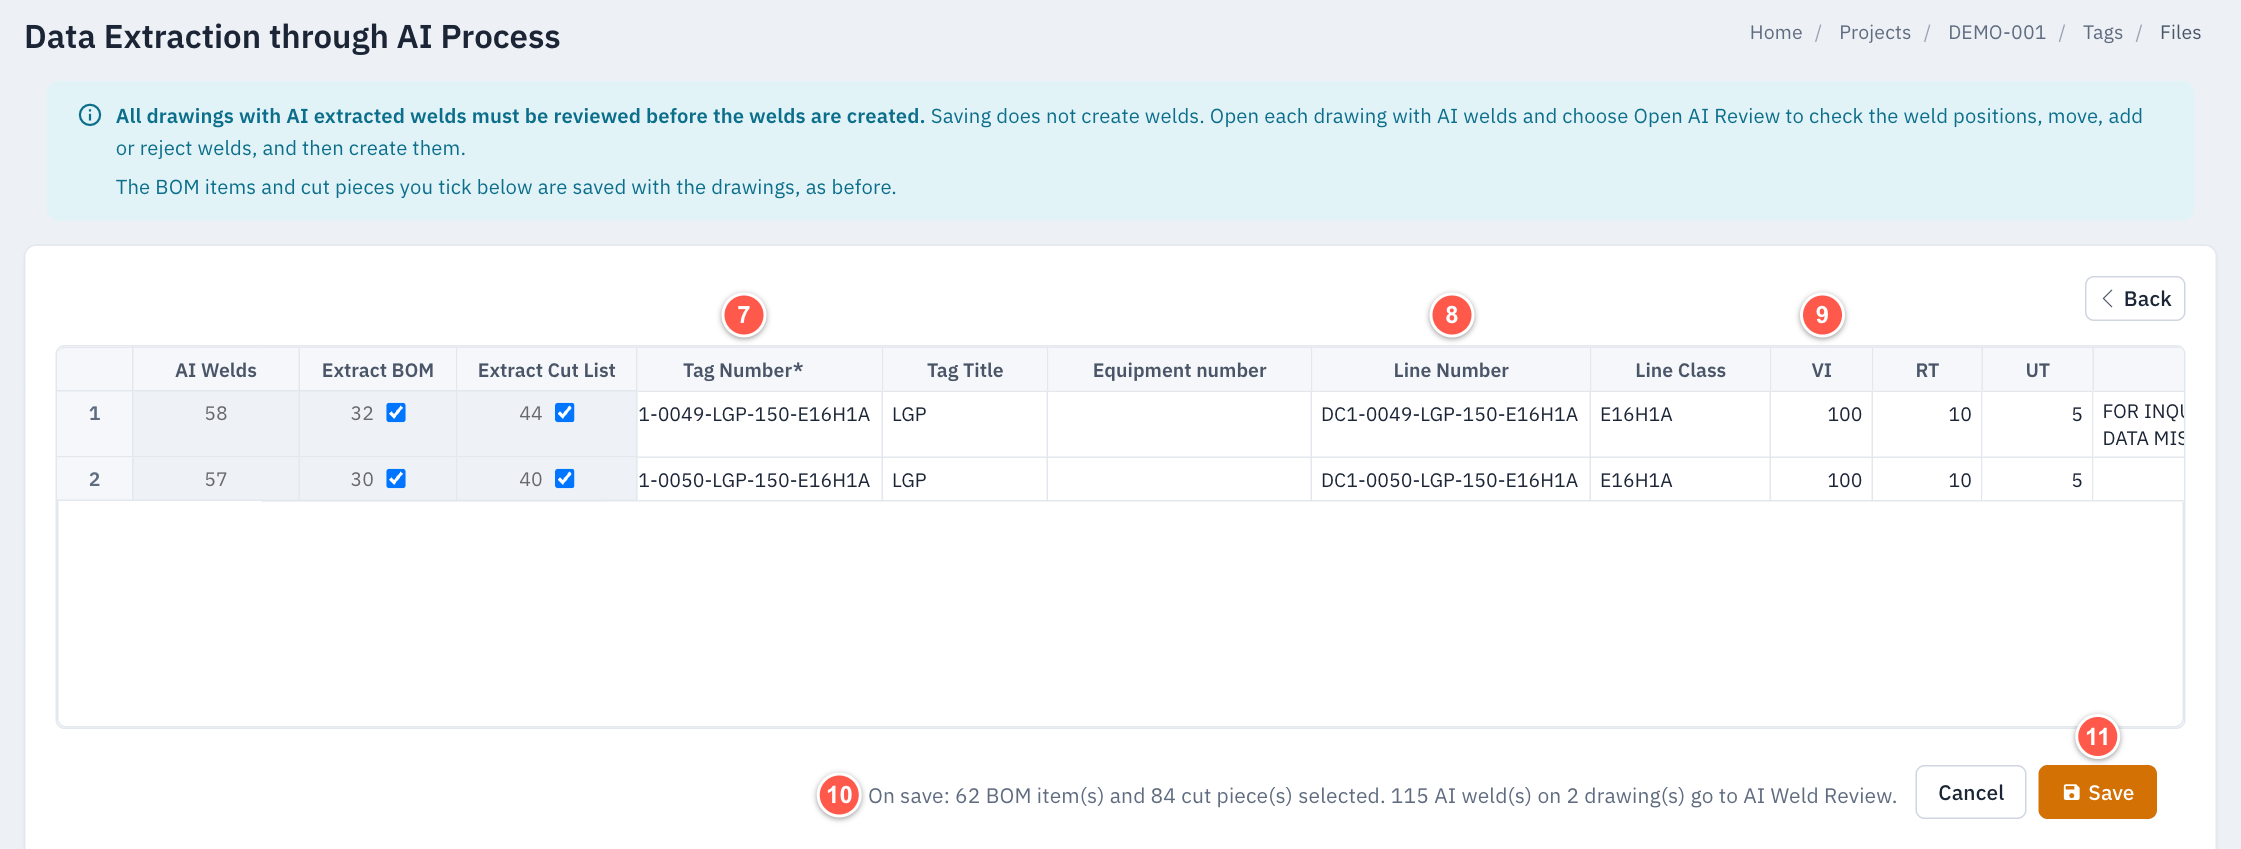
Task: Untick Extract BOM checkbox in row 1
Action: click(x=396, y=413)
